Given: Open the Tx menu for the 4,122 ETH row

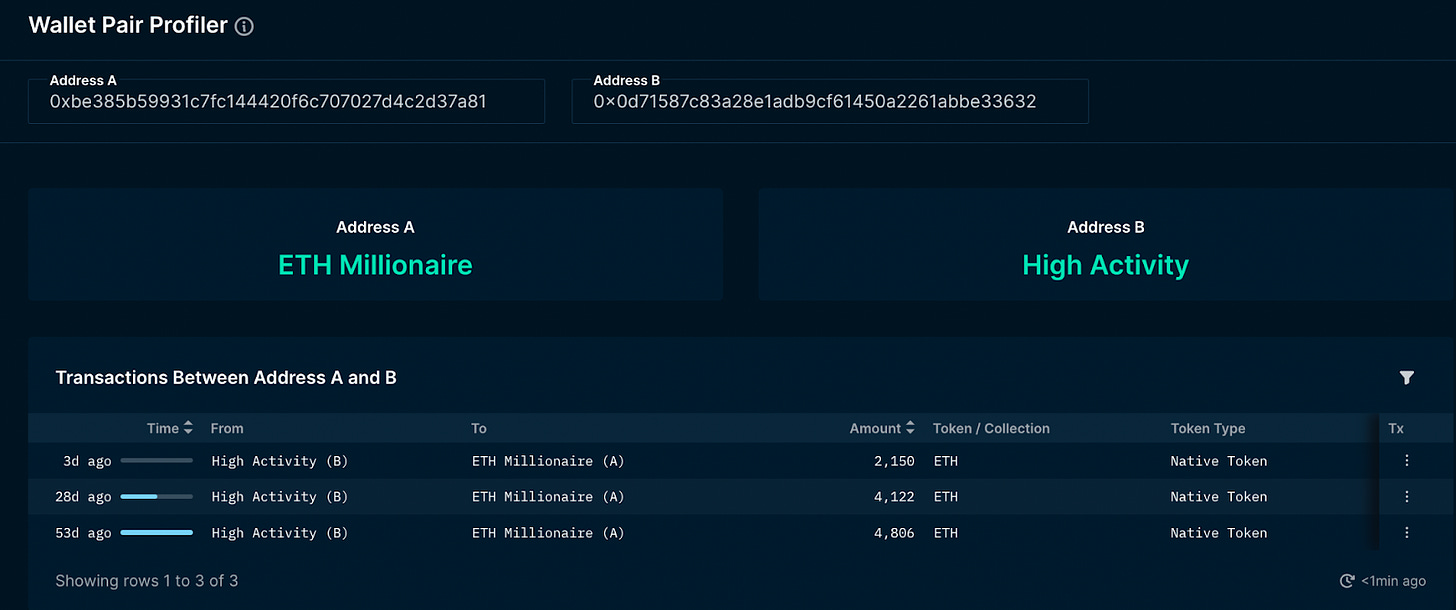Looking at the screenshot, I should coord(1406,497).
